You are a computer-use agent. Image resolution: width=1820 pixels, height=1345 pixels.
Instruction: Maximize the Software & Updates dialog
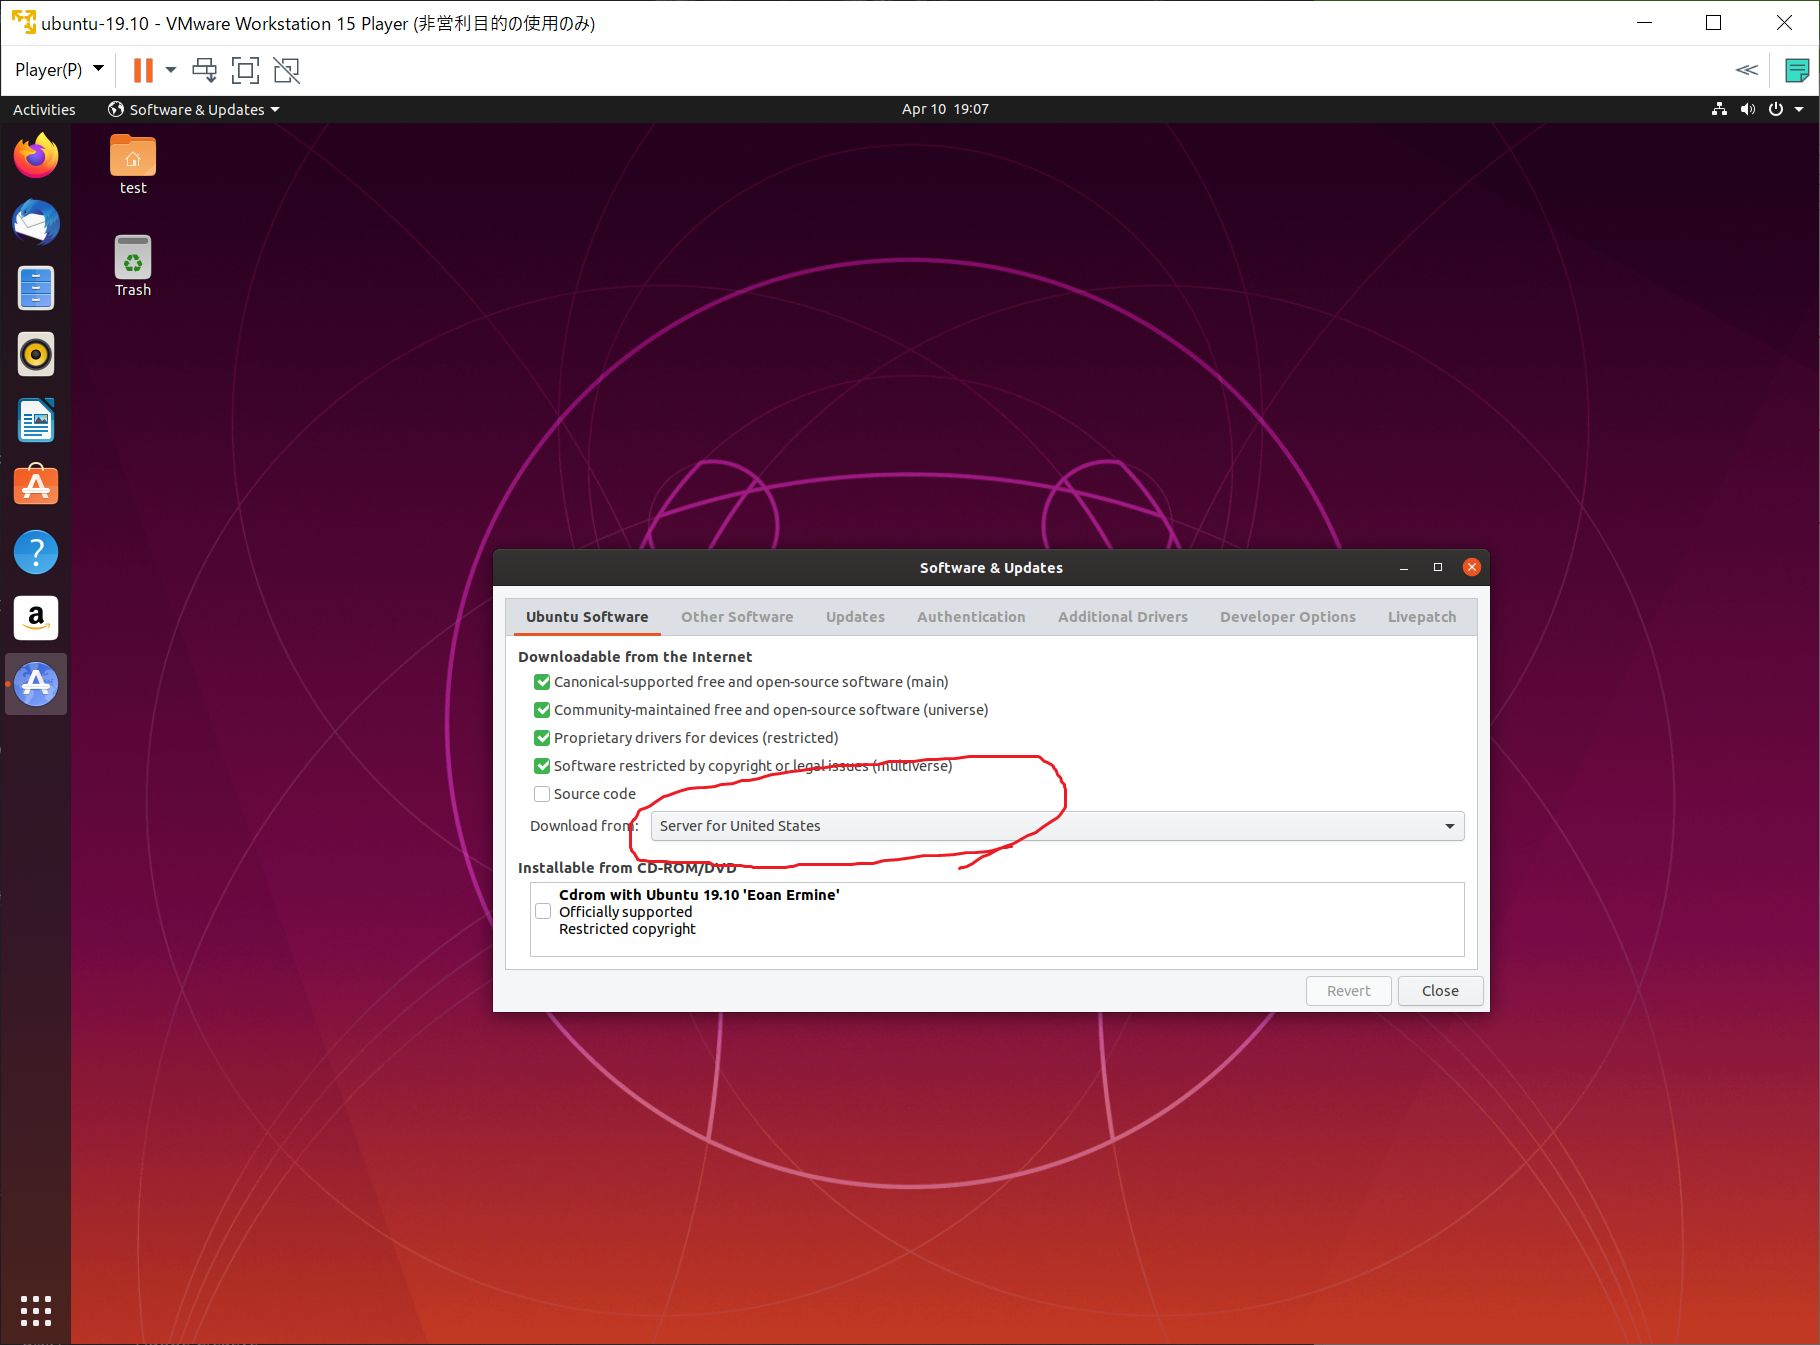tap(1438, 567)
